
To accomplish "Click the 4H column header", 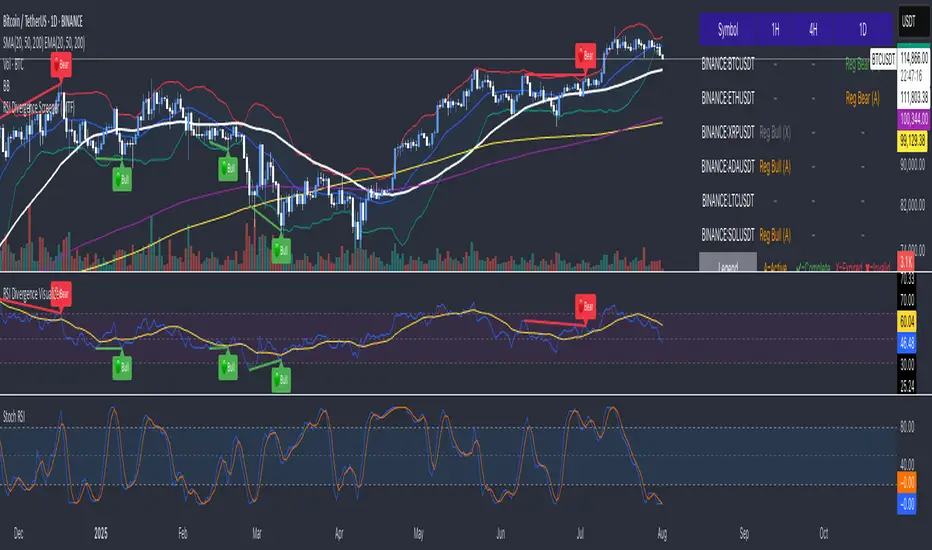I will point(813,30).
